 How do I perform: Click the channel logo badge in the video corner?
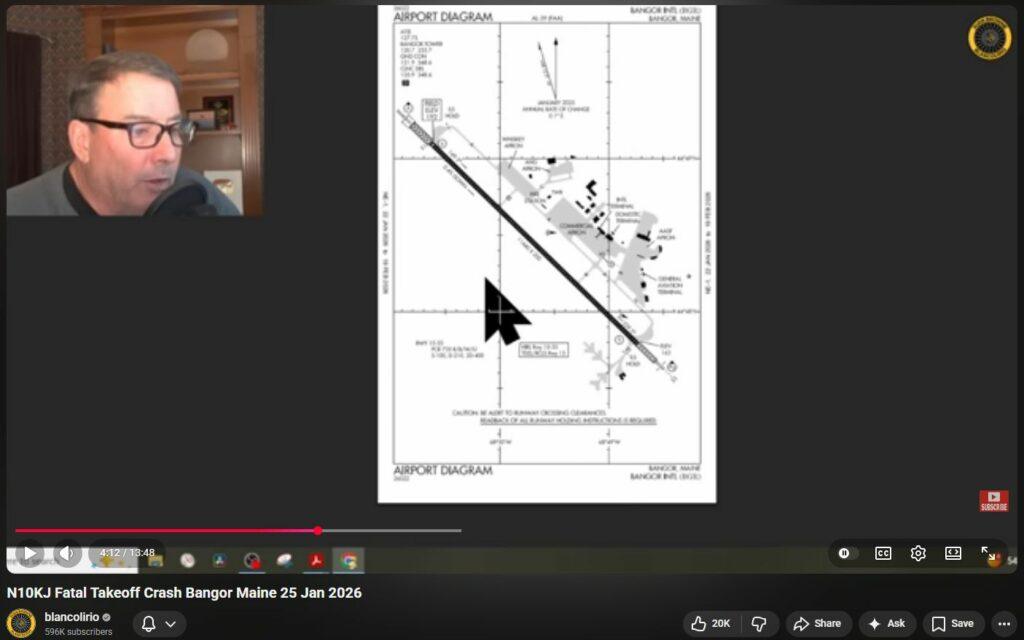pos(989,38)
